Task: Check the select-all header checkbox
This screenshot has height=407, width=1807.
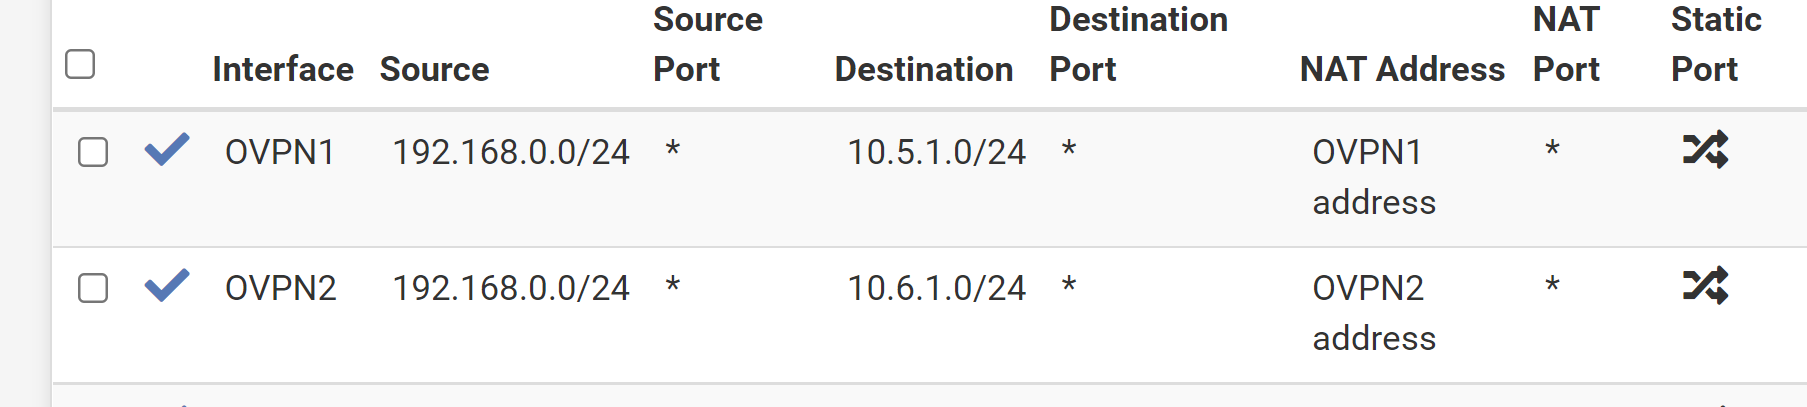Action: pos(80,64)
